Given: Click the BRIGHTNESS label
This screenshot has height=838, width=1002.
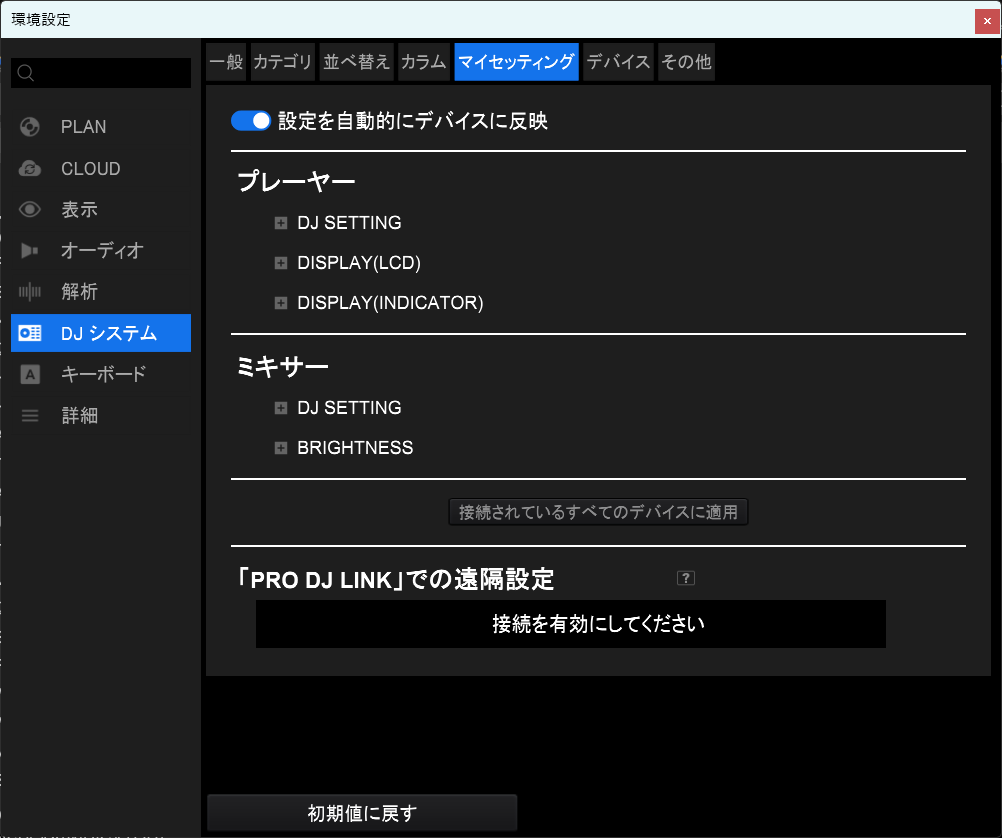Looking at the screenshot, I should (355, 448).
